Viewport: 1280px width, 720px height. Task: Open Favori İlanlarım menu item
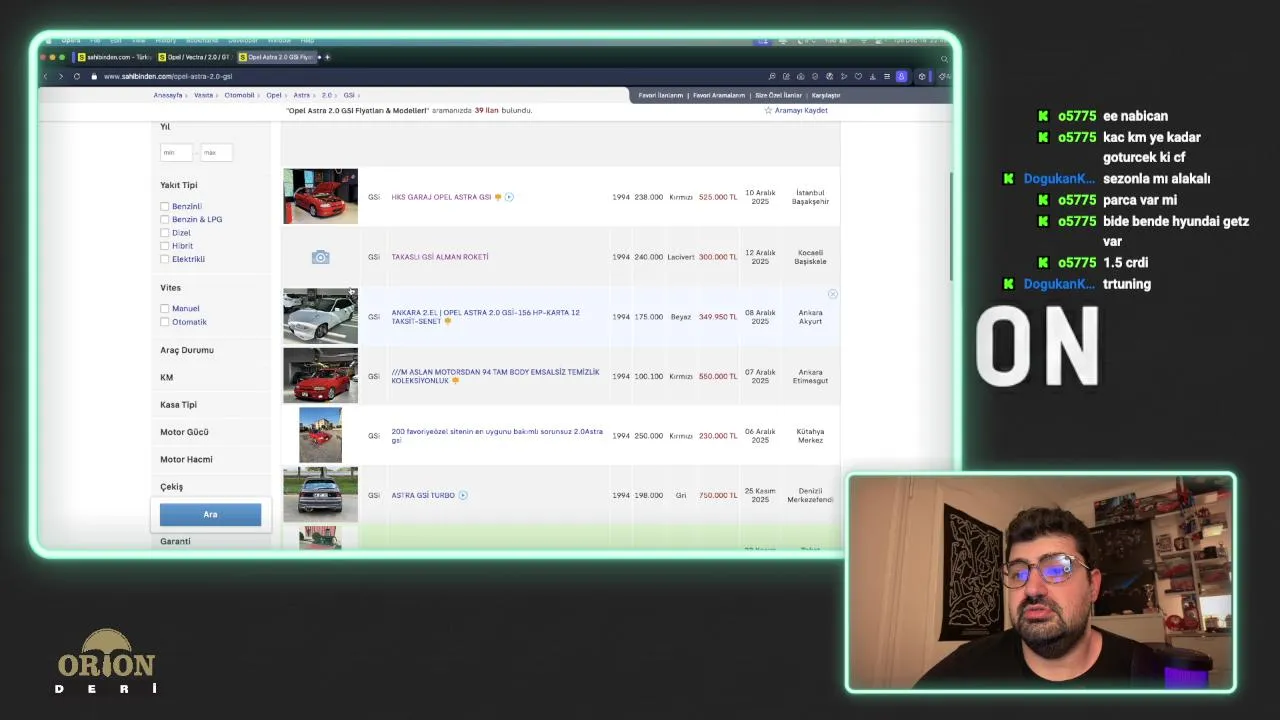click(660, 95)
